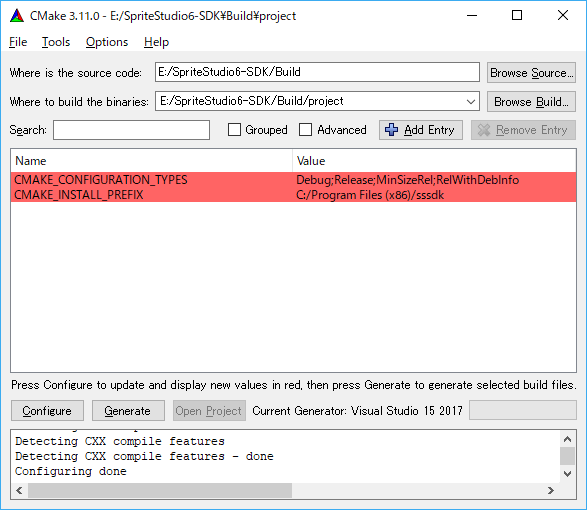Click the 'Configuring done' log line
This screenshot has height=510, width=587.
click(71, 471)
